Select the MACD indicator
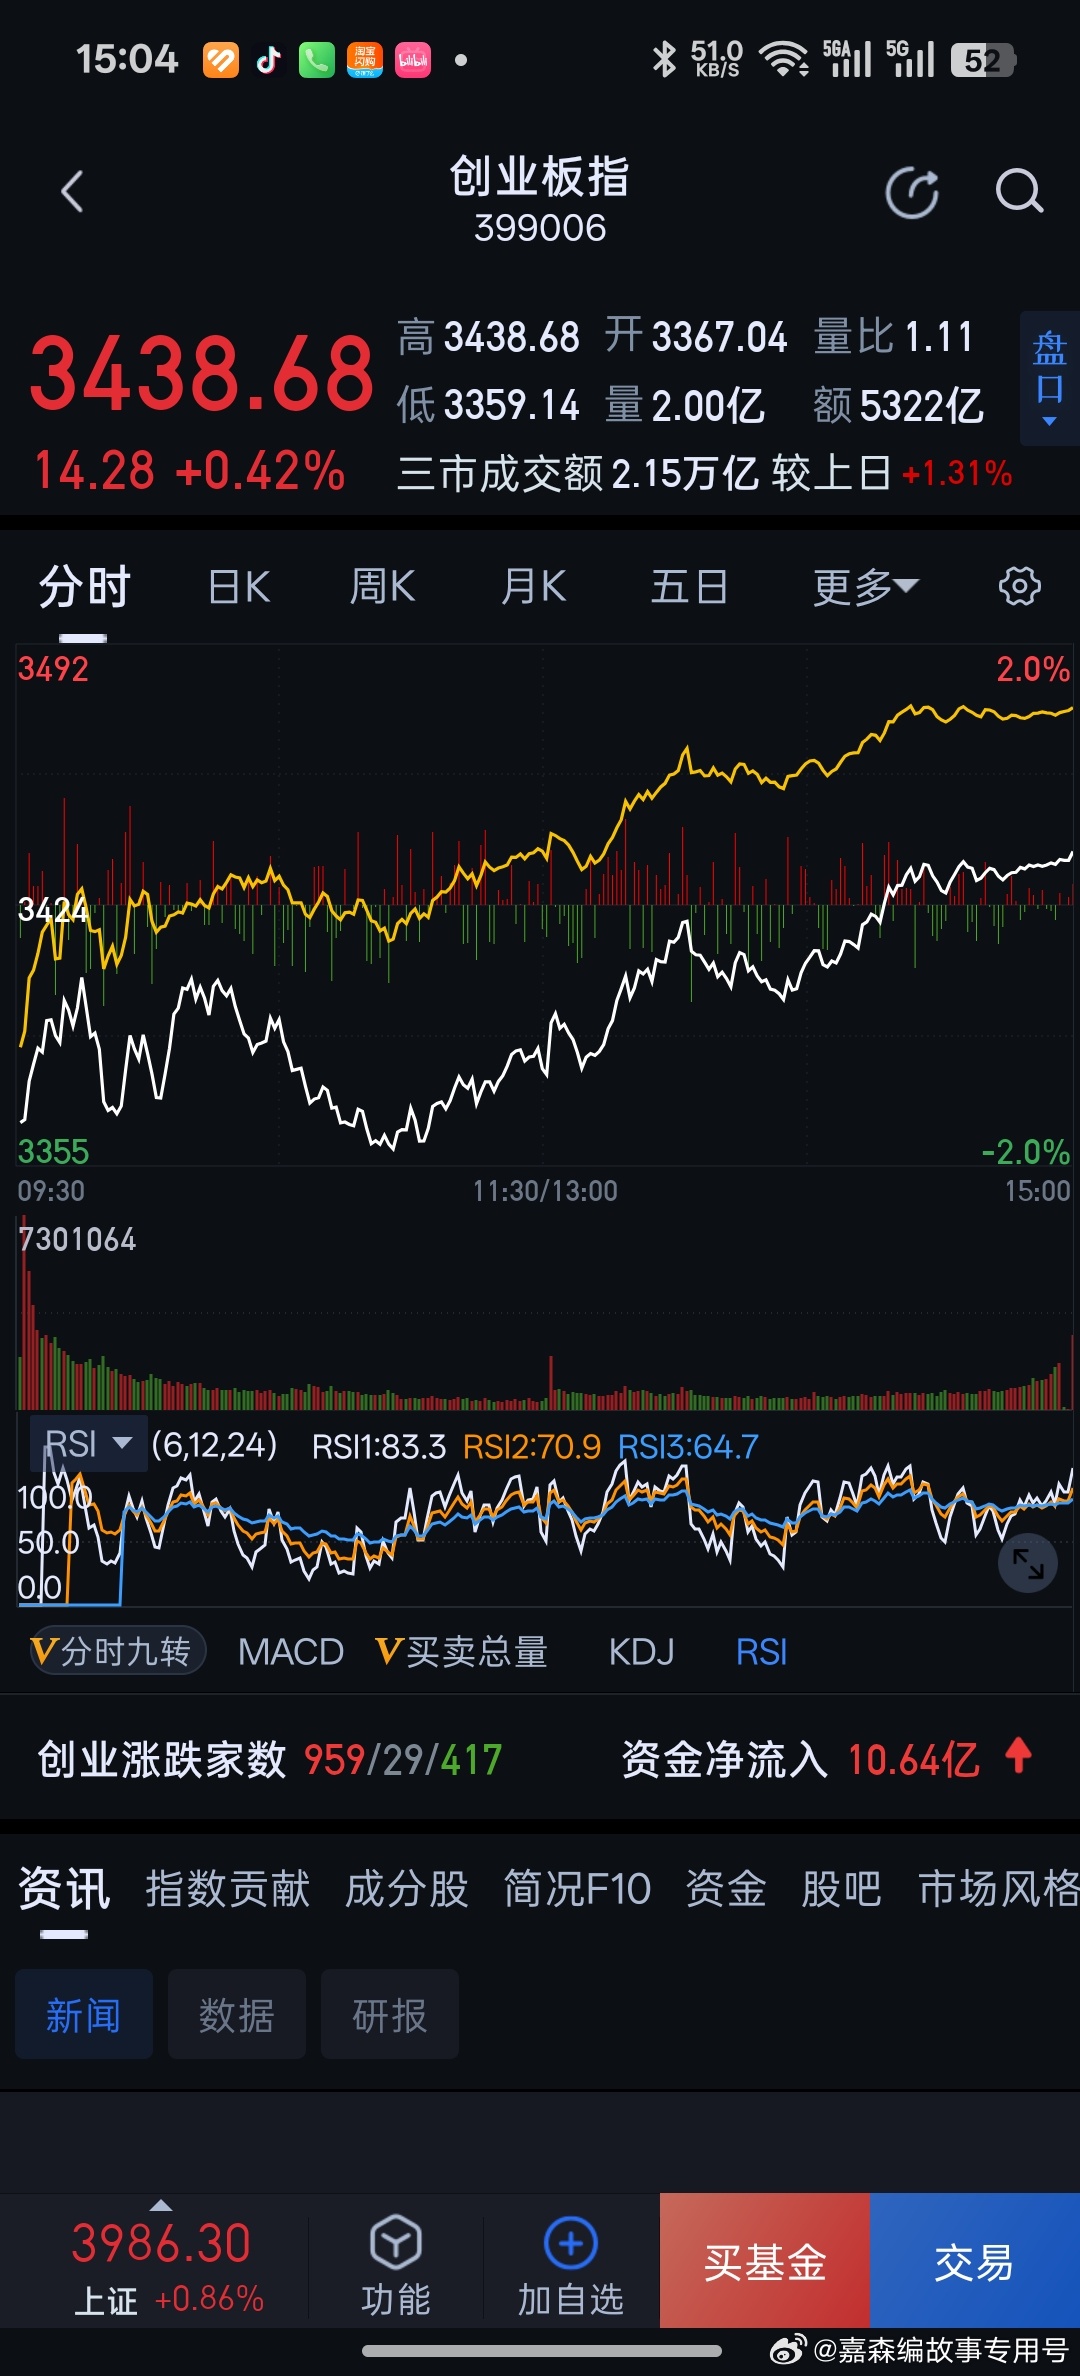The image size is (1080, 2376). tap(291, 1651)
